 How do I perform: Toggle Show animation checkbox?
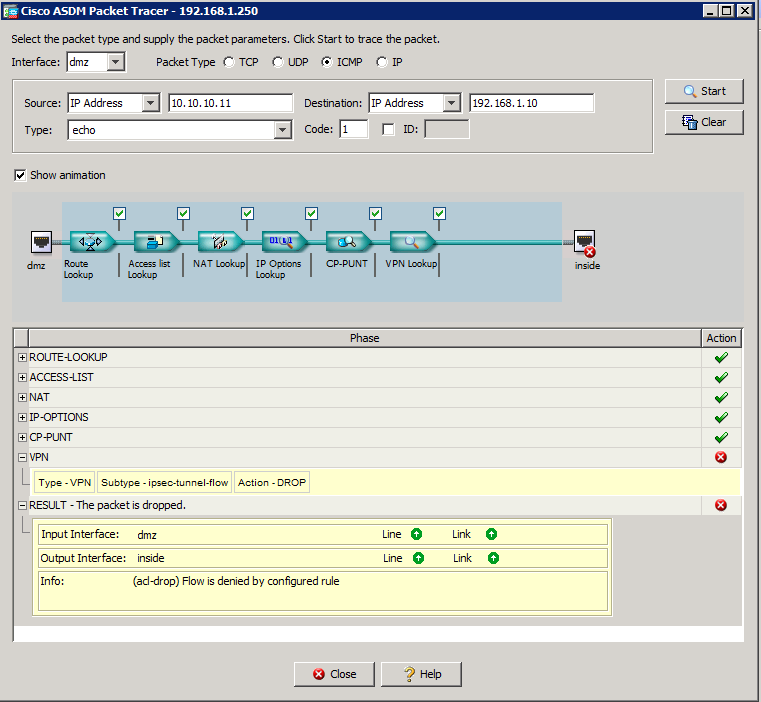[20, 175]
